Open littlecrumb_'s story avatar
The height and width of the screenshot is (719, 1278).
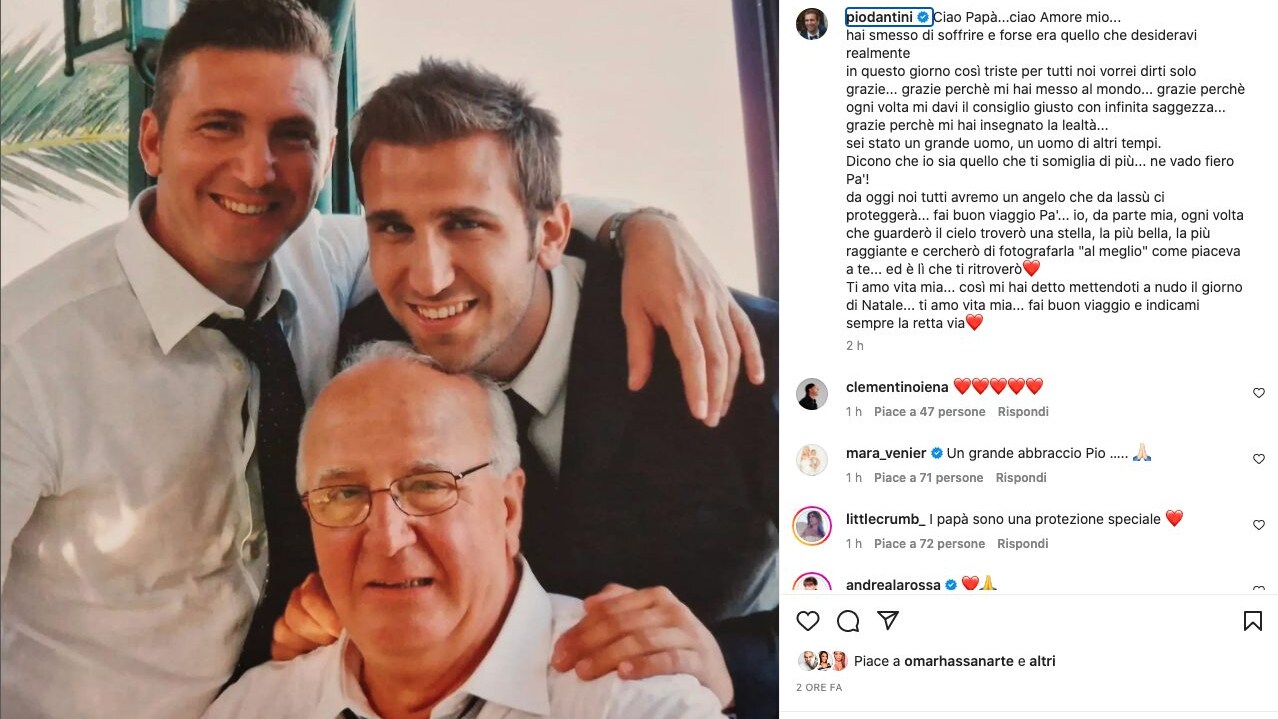click(812, 526)
